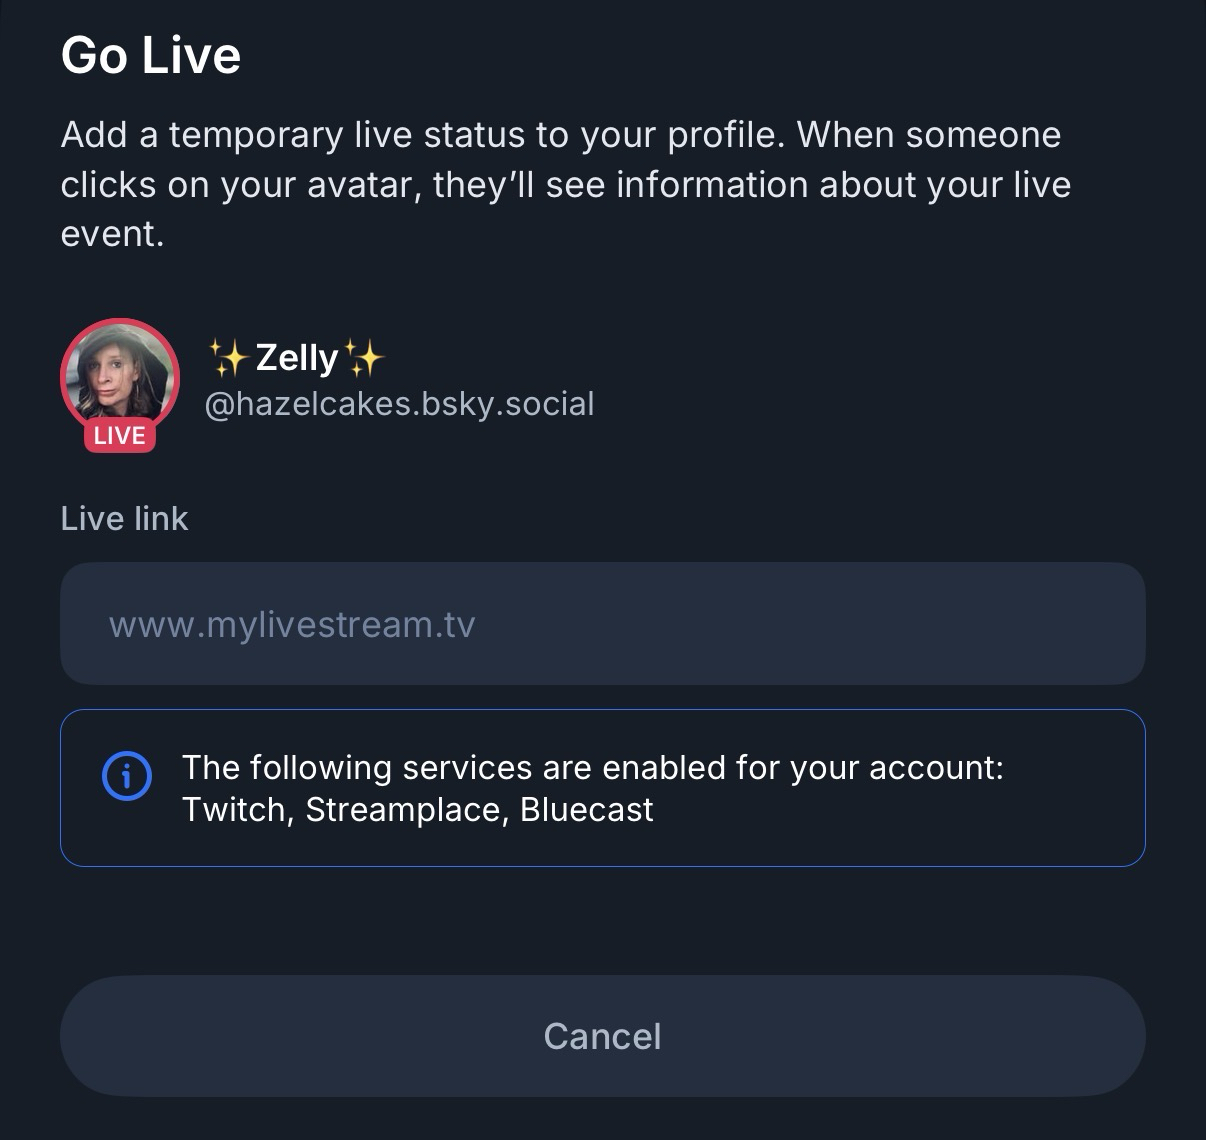Screen dimensions: 1206x1140
Task: Click the red LIVE badge on avatar
Action: (x=120, y=436)
